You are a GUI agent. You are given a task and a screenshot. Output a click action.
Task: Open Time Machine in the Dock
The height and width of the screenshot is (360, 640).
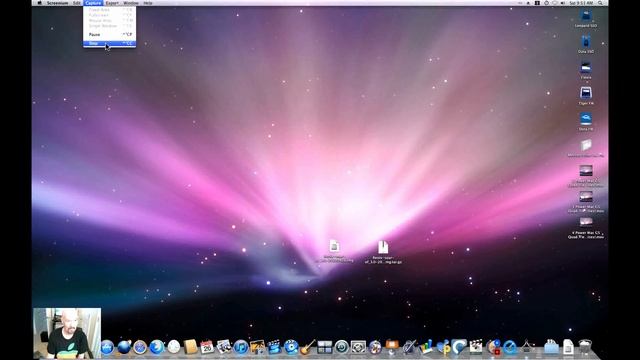coord(342,347)
